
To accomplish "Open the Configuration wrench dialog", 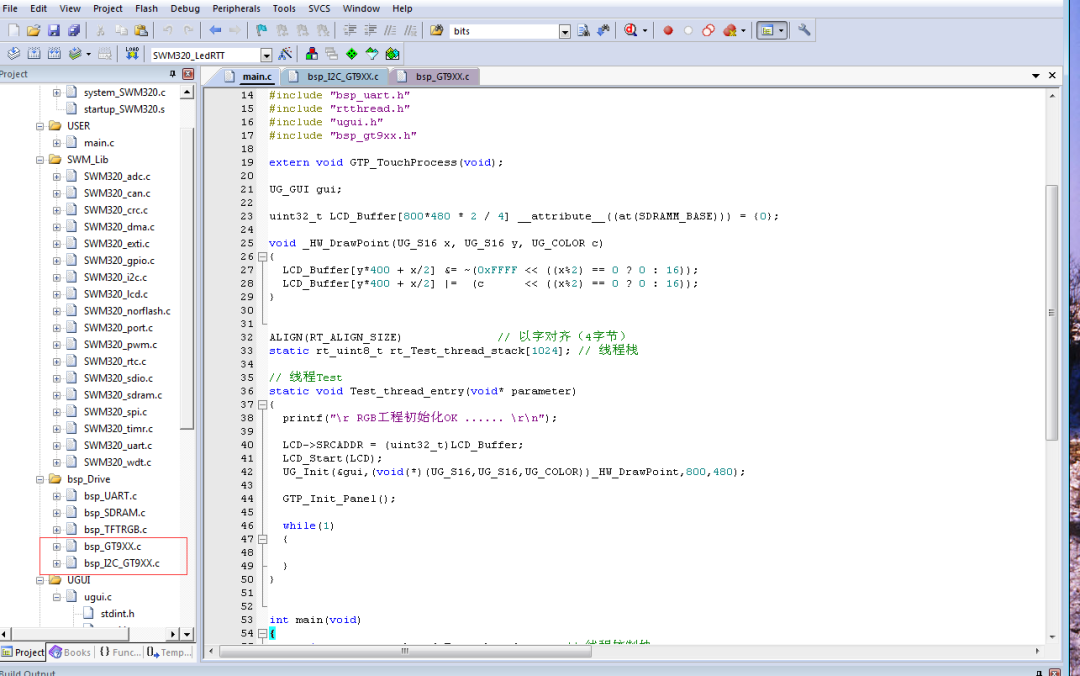I will click(802, 30).
